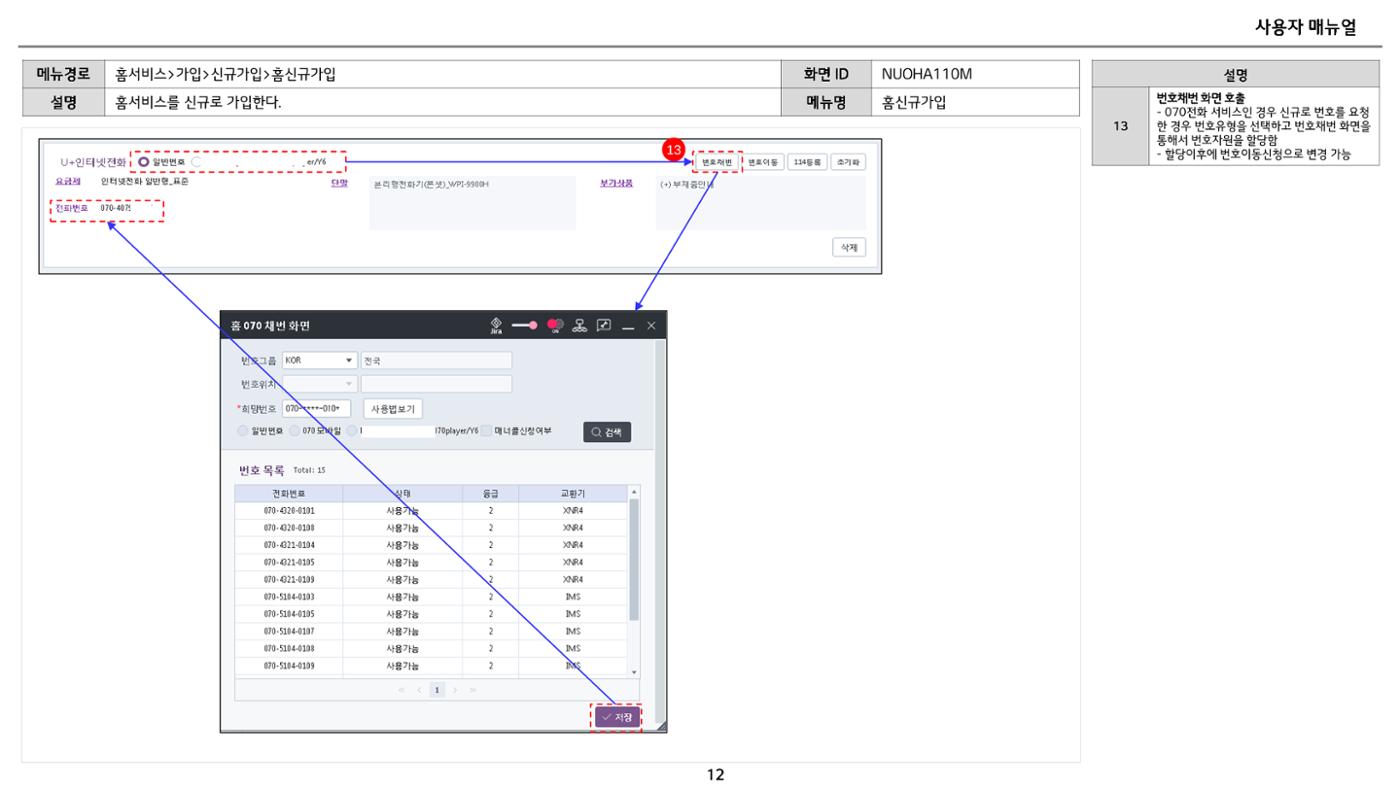Click the Jira icon in dialog title bar

496,325
